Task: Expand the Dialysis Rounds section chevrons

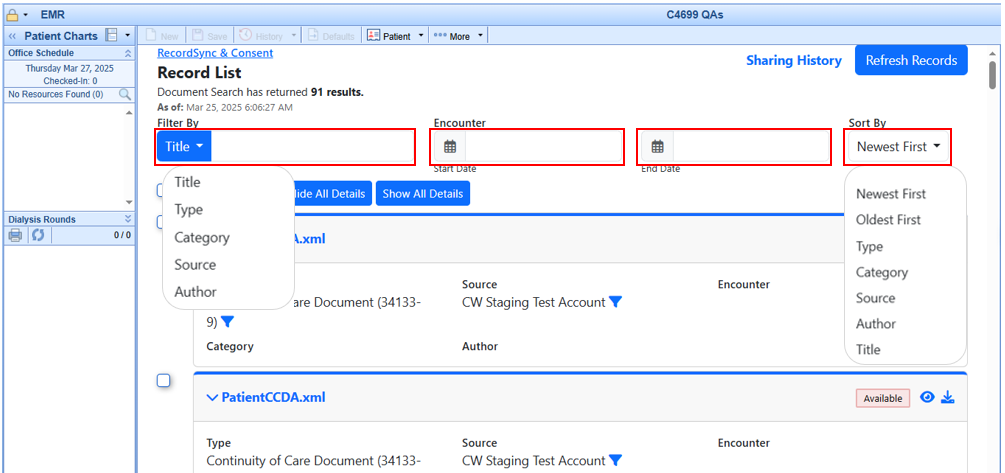Action: [128, 219]
